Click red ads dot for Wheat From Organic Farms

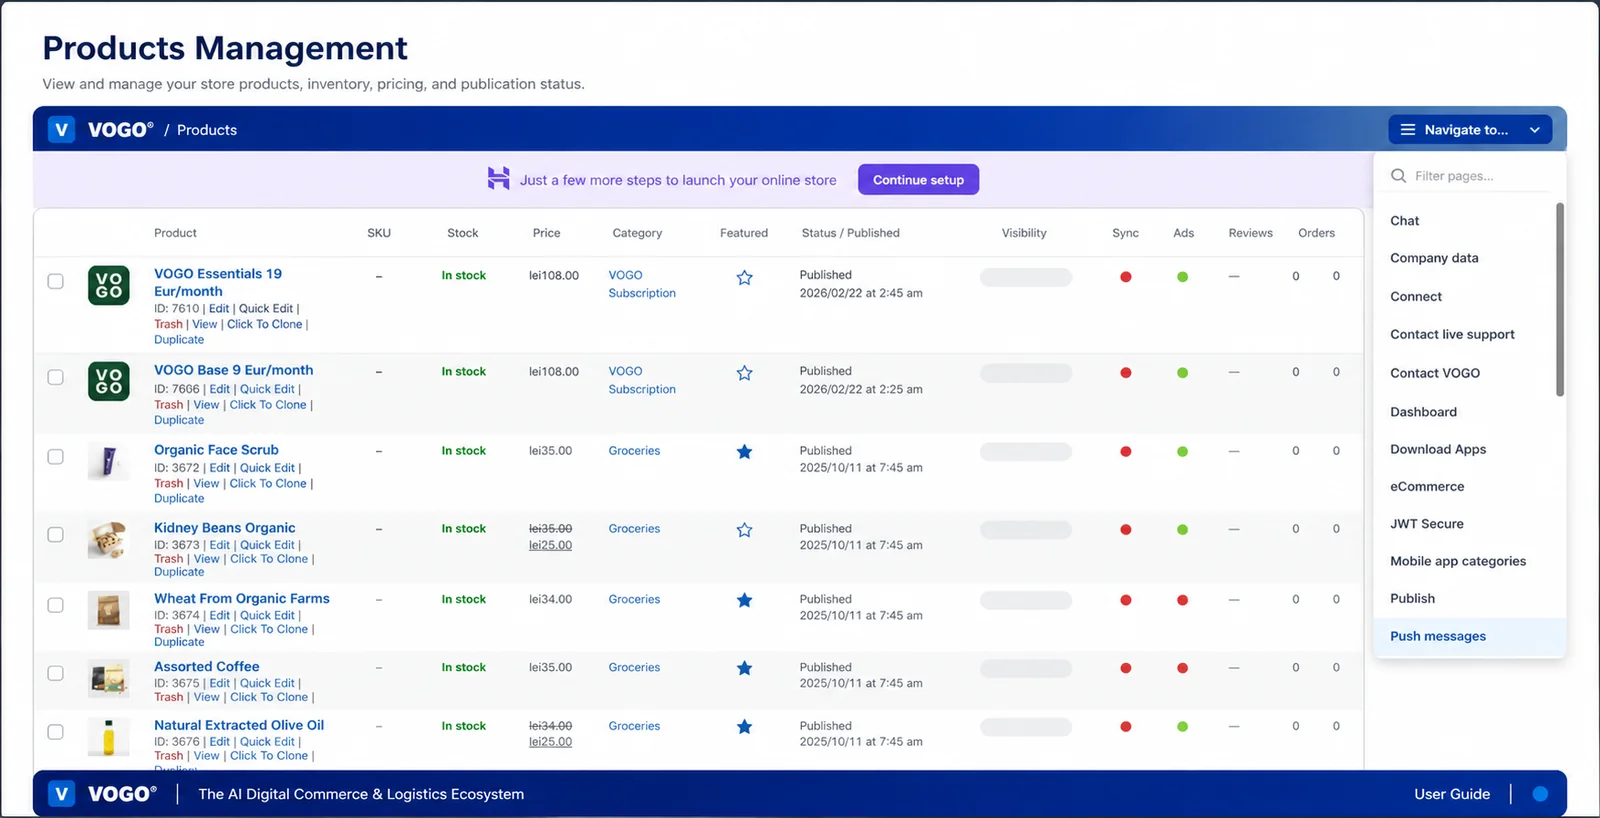pyautogui.click(x=1183, y=600)
